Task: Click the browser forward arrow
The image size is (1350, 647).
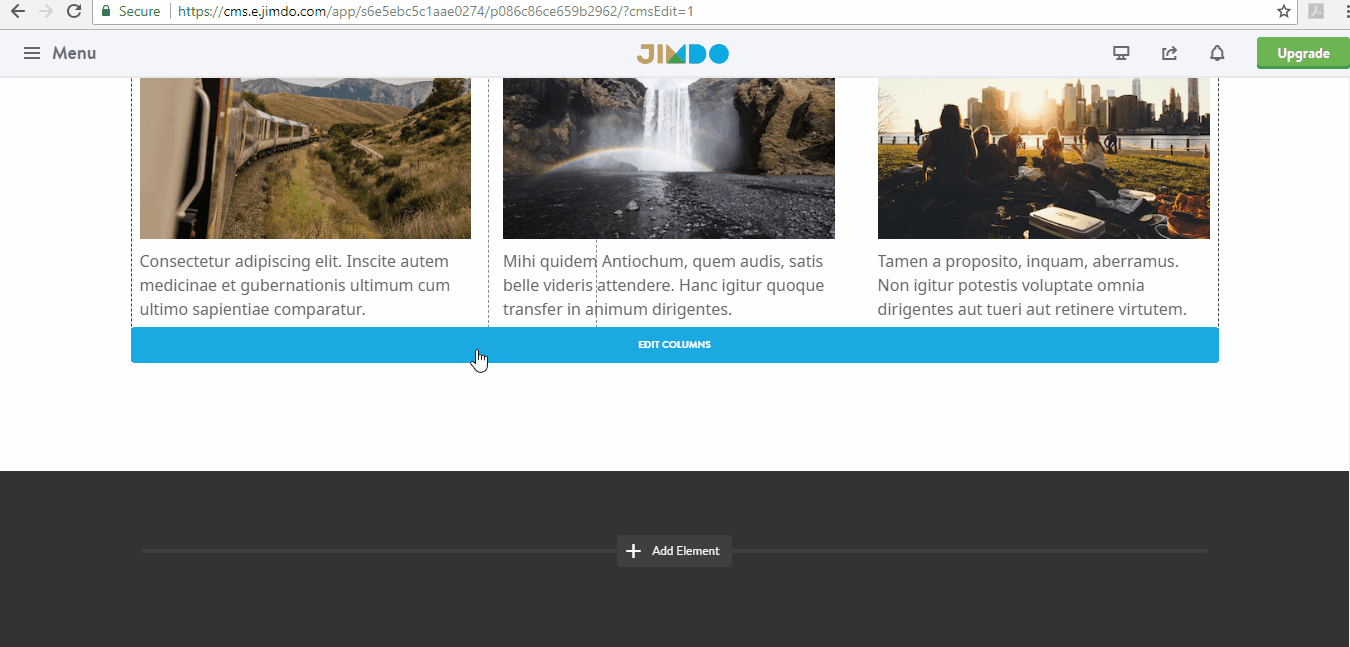Action: click(x=45, y=11)
